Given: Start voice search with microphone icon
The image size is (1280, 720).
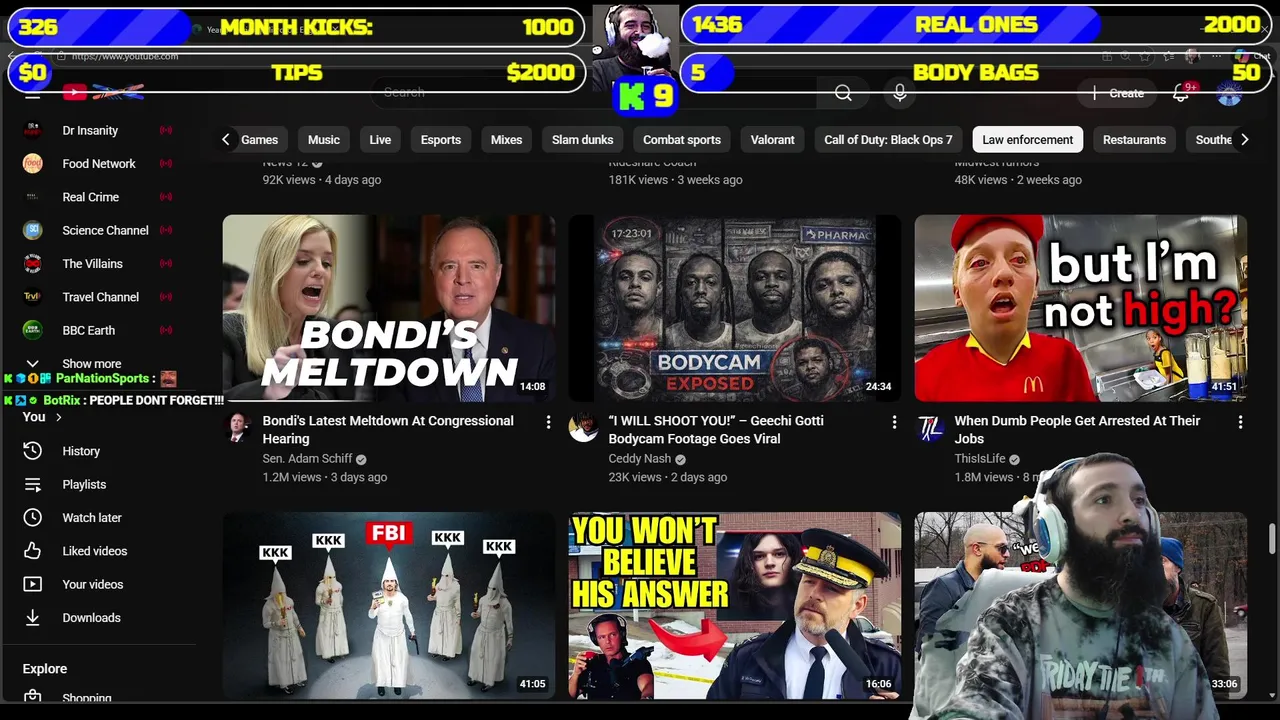Looking at the screenshot, I should pos(900,93).
